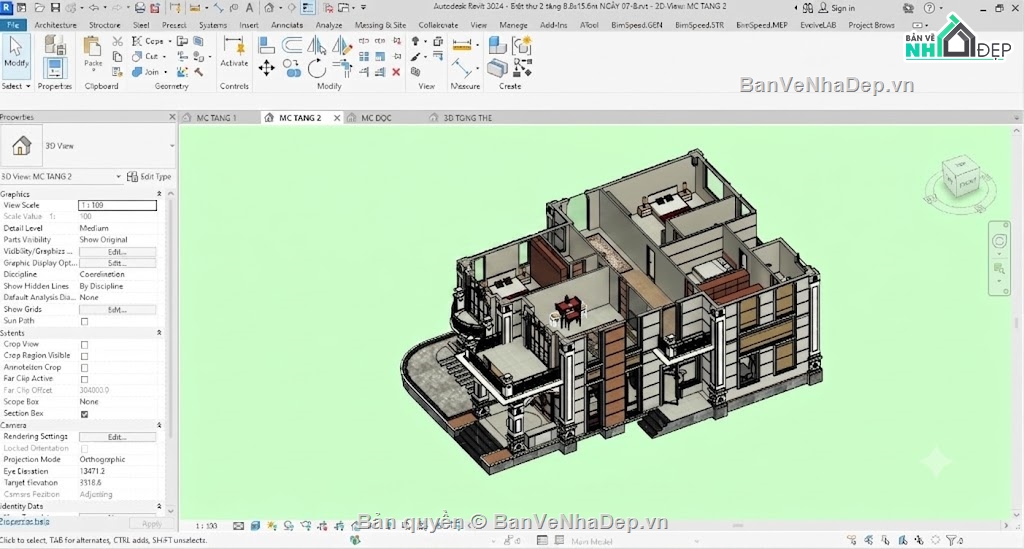Click Default 3D View house icon
1024x549 pixels.
coord(270,8)
